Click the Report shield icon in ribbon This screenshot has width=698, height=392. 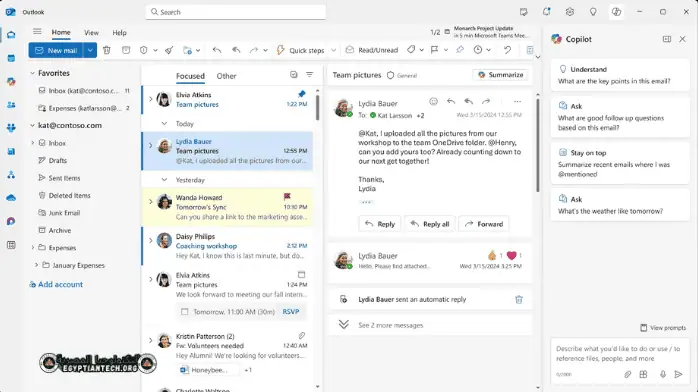coord(143,50)
